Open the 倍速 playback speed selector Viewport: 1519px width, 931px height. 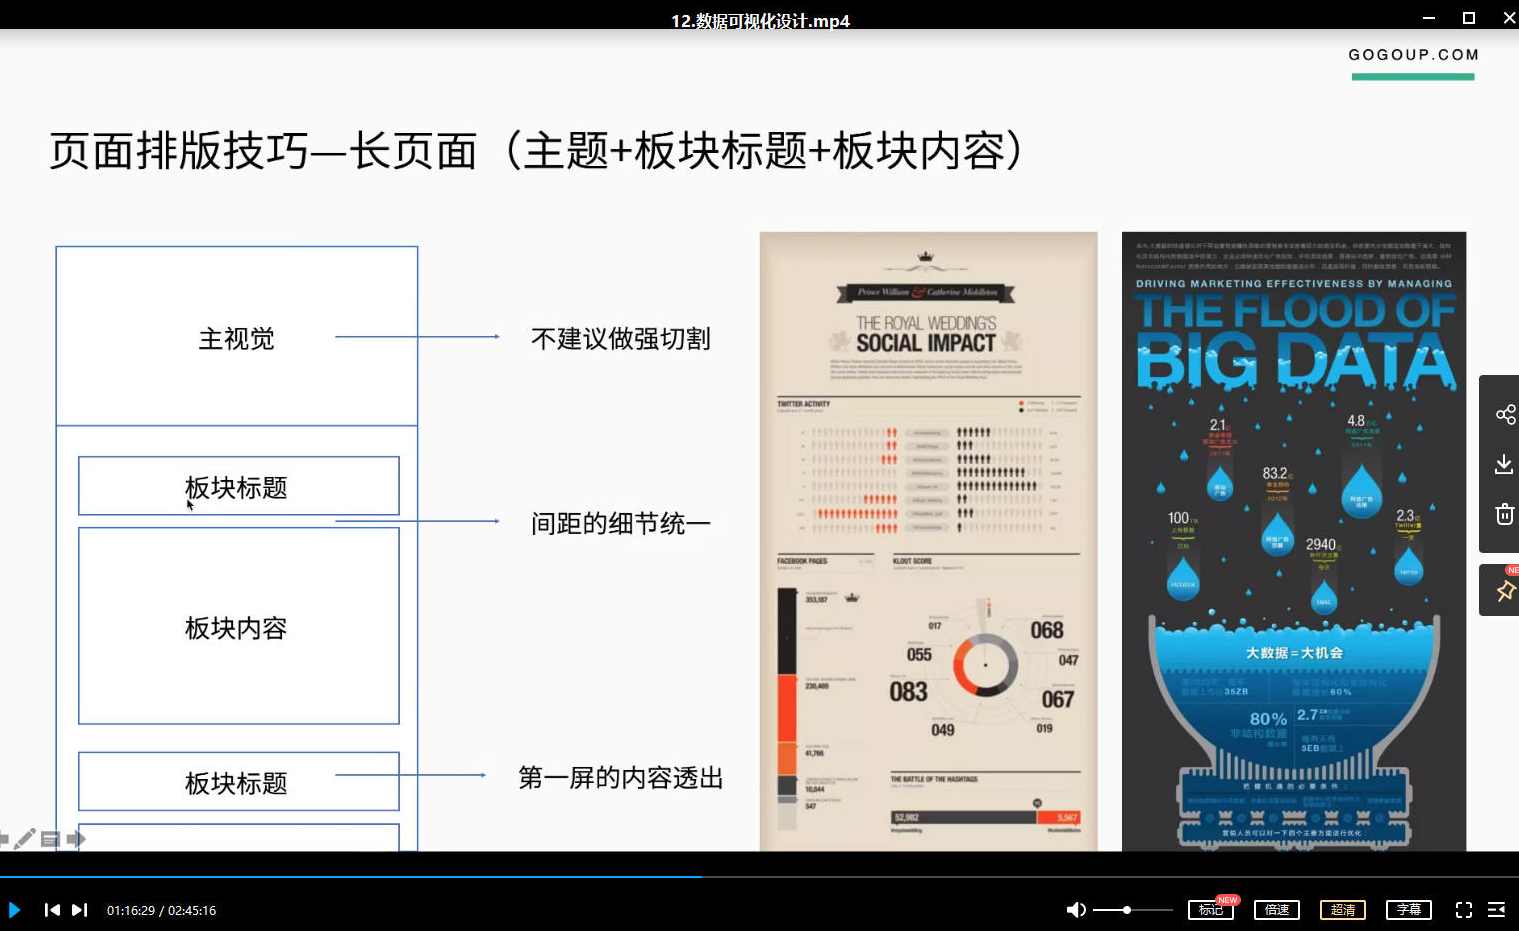[x=1276, y=910]
